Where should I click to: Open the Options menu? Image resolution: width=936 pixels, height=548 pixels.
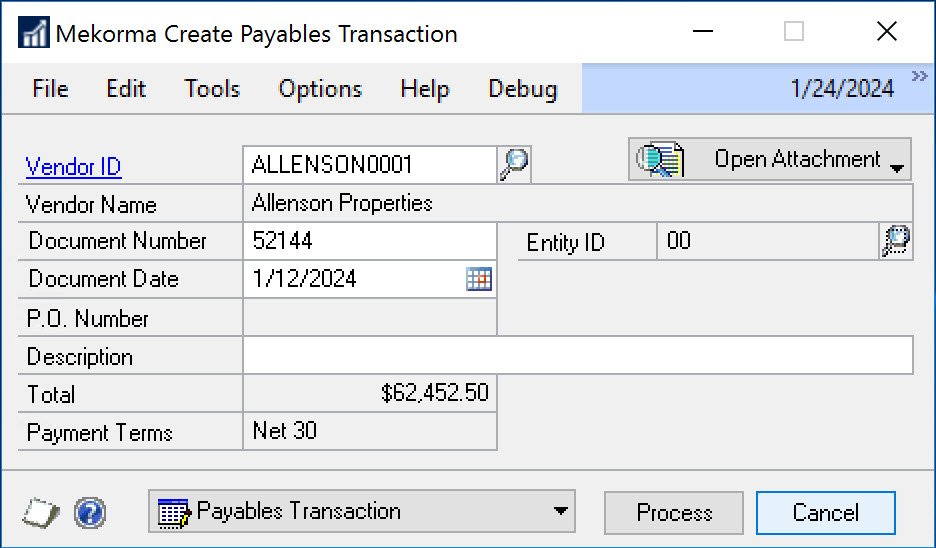[x=320, y=89]
